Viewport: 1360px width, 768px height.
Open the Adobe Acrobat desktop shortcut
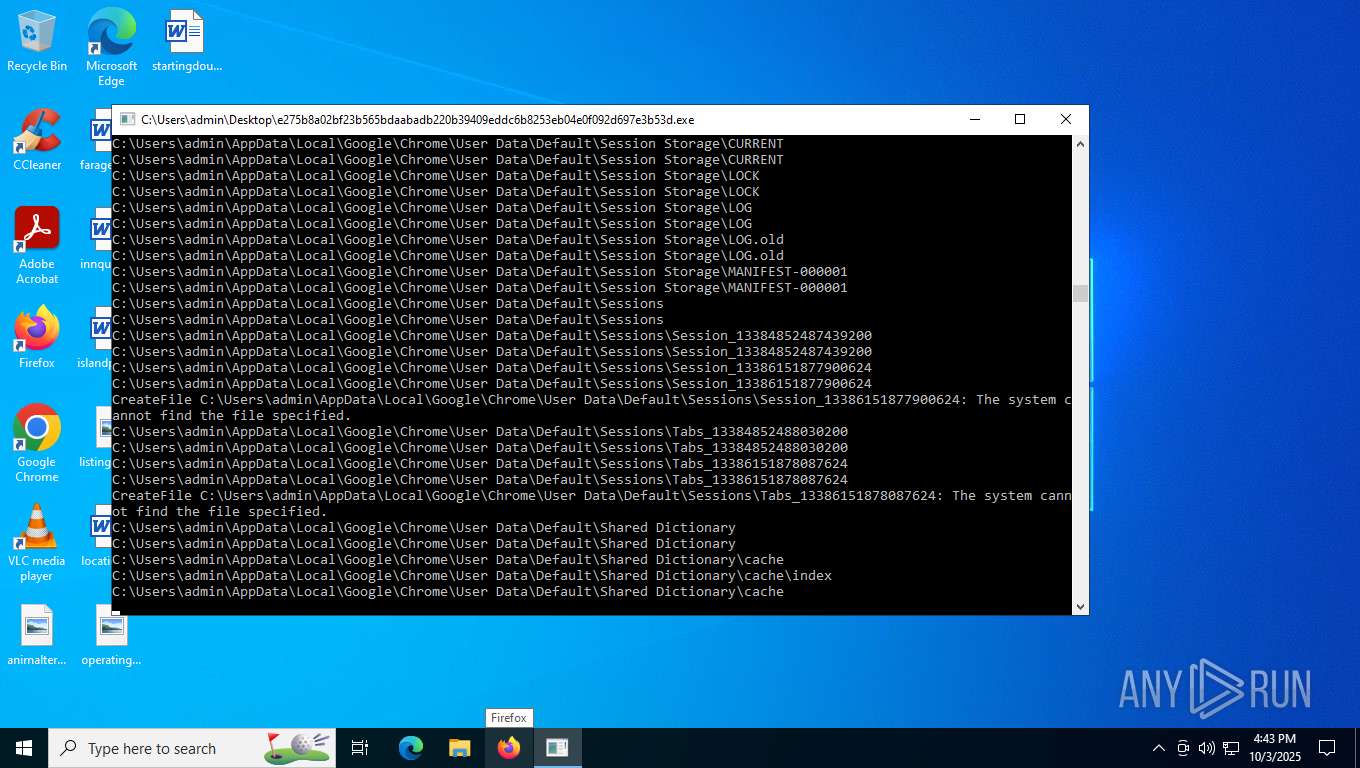pyautogui.click(x=37, y=246)
